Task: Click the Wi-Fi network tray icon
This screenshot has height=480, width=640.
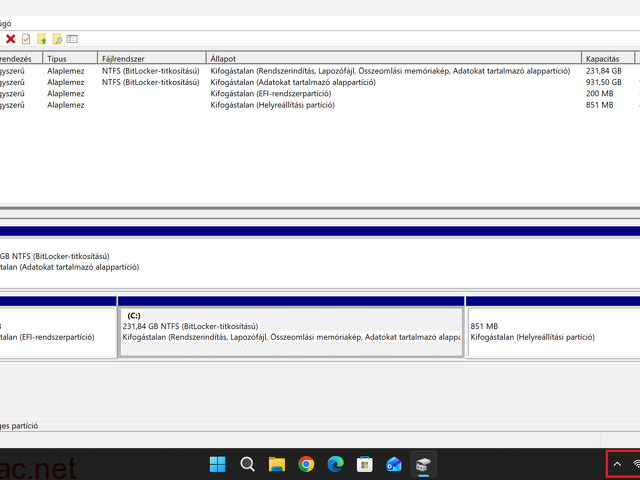Action: (636, 464)
